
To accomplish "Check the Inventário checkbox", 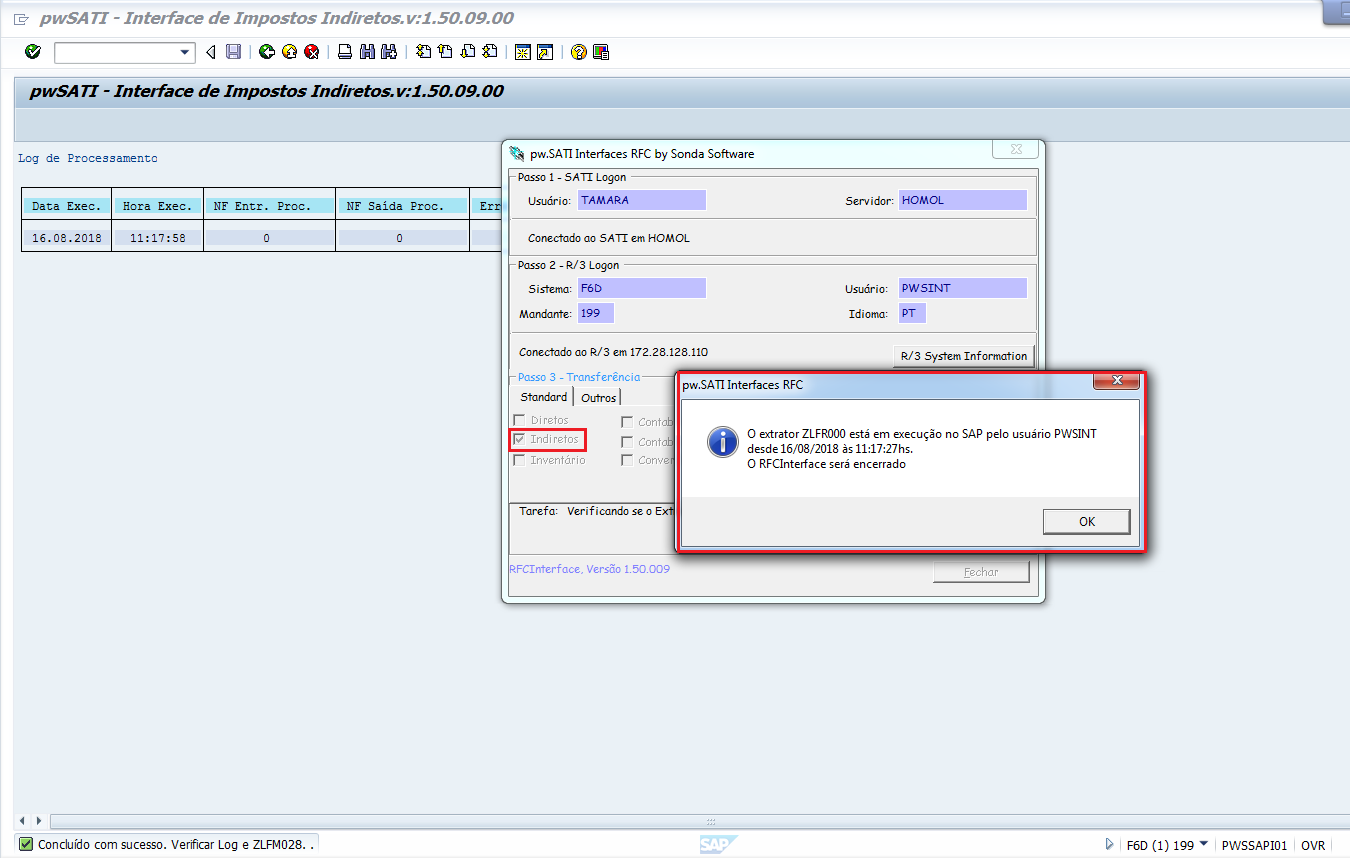I will (x=519, y=460).
